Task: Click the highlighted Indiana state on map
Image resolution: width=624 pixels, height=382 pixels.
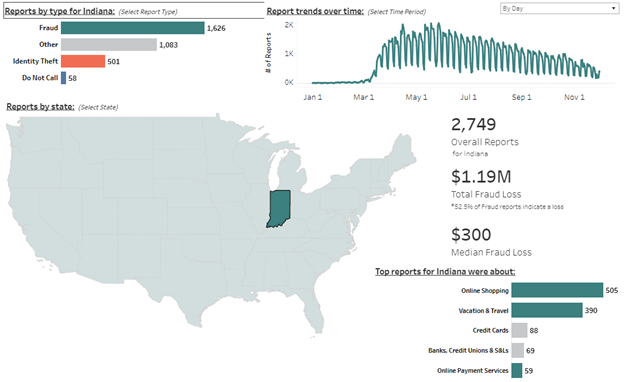Action: 279,208
